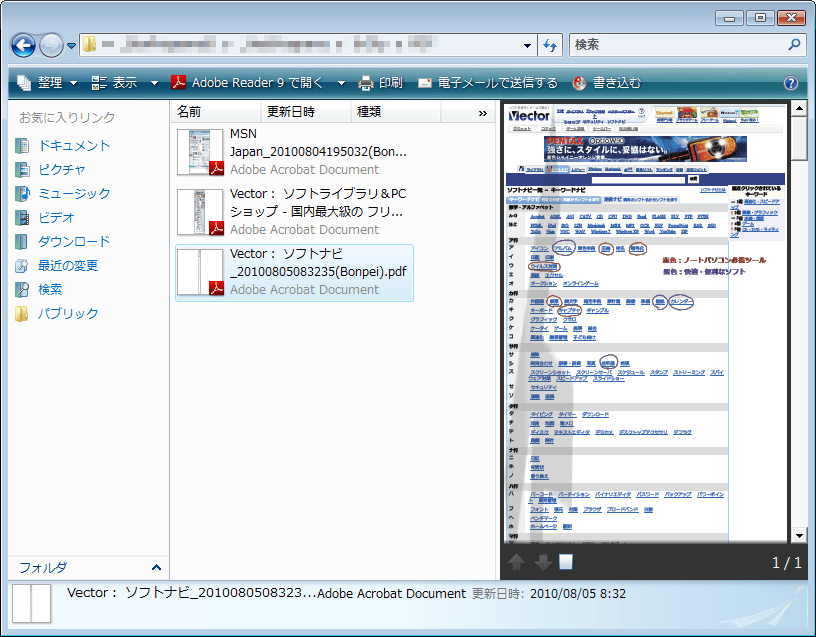The image size is (816, 637).
Task: Click the 更新日時 2010/08/05 8:32 detail value
Action: coord(578,594)
